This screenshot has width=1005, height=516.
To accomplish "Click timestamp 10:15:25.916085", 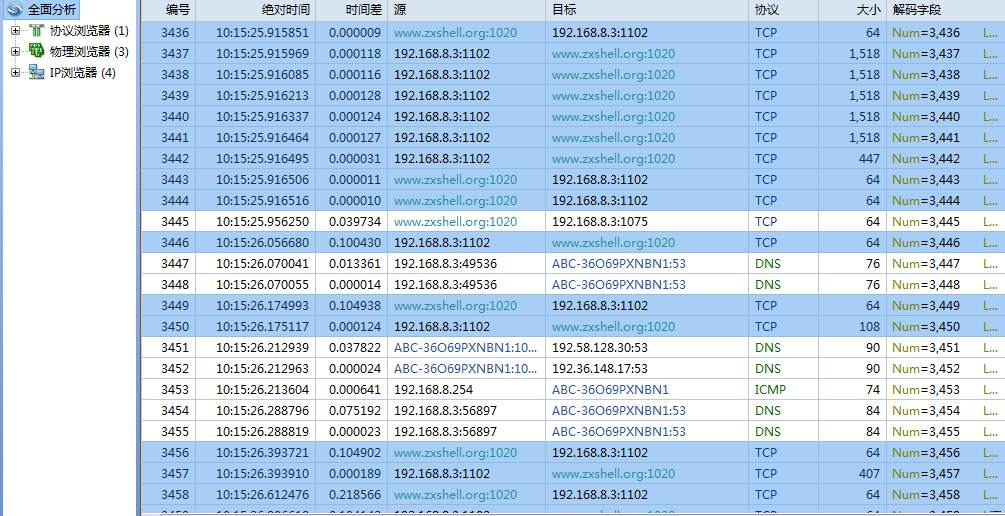I will tap(262, 74).
